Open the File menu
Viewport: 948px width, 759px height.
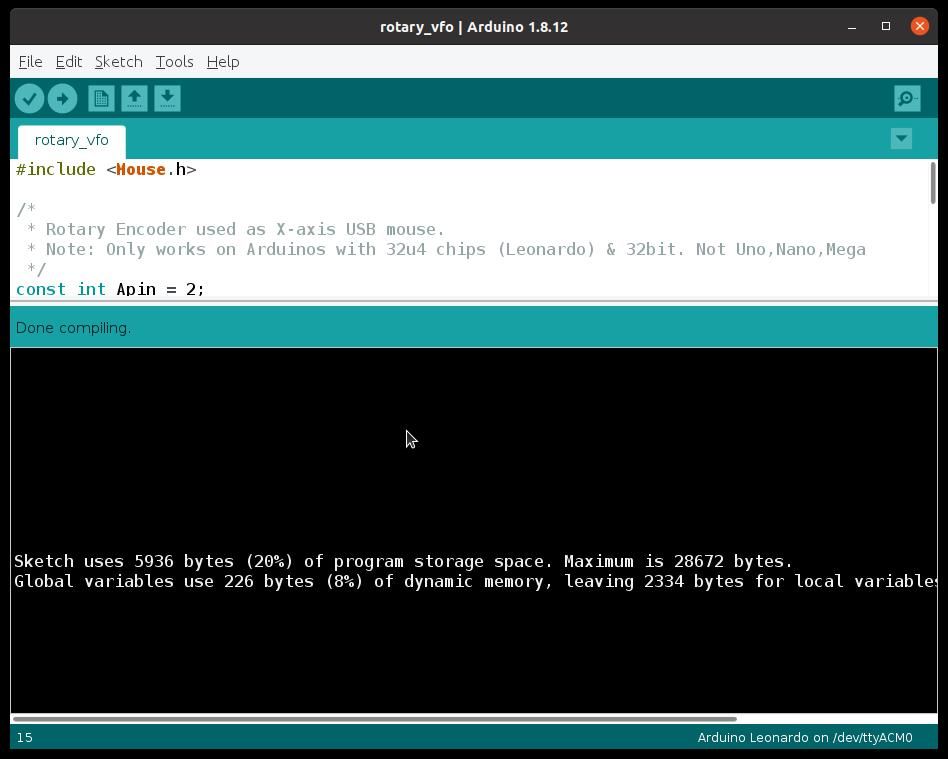click(30, 62)
